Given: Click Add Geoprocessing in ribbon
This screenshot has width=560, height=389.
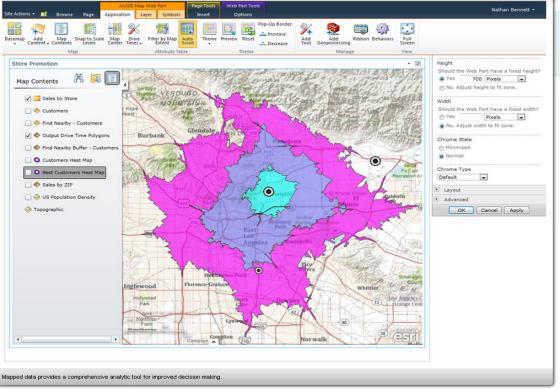Looking at the screenshot, I should [x=334, y=33].
